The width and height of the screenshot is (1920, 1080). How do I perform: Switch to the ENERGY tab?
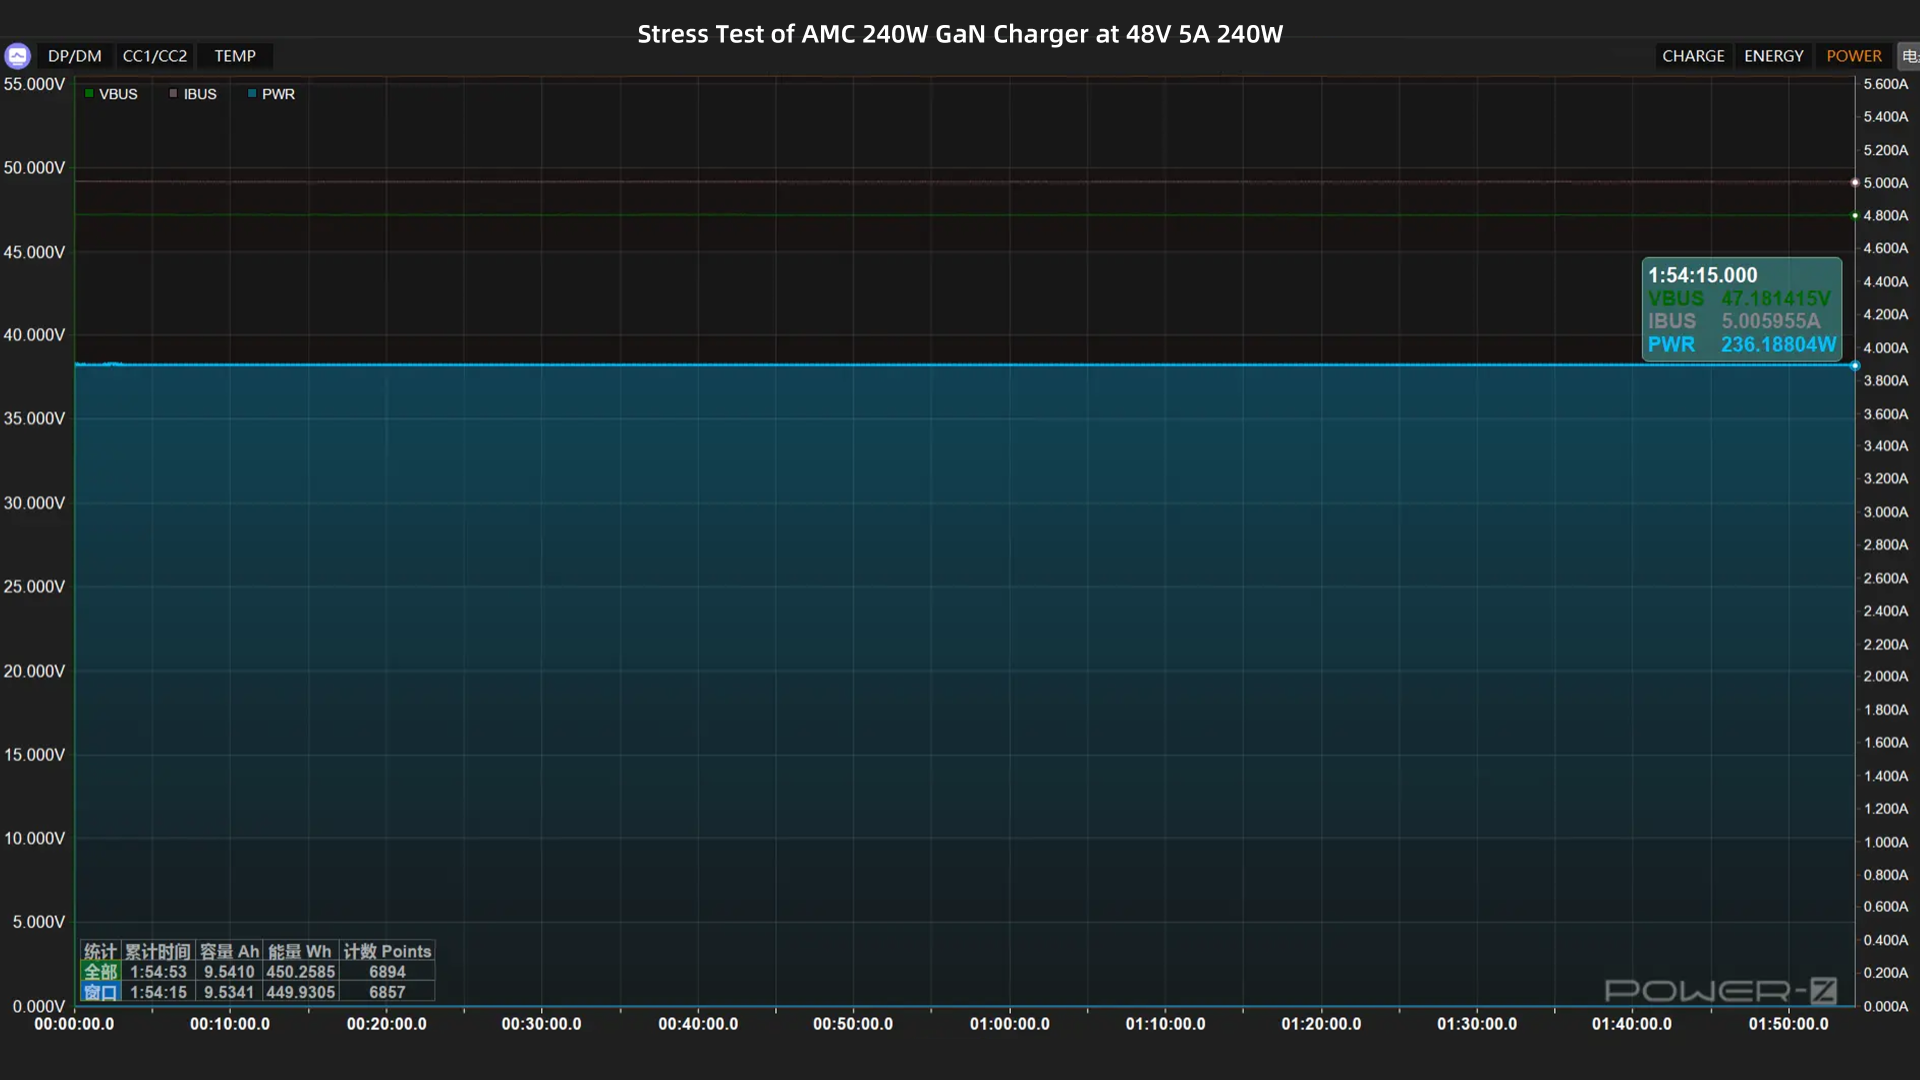click(1773, 56)
